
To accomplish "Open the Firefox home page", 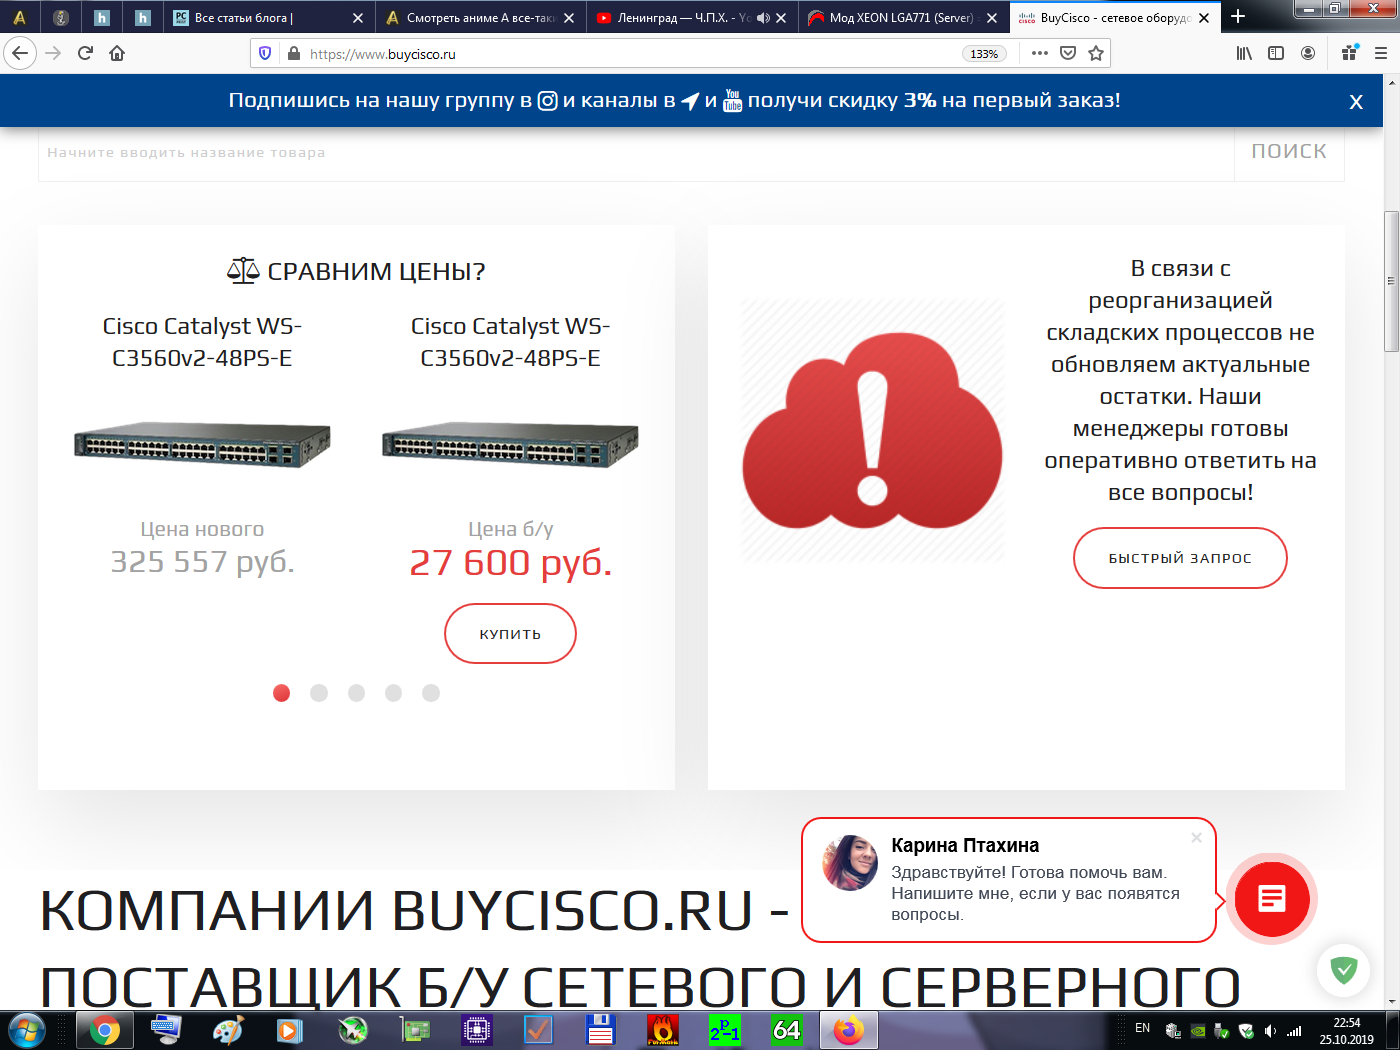I will tap(117, 53).
